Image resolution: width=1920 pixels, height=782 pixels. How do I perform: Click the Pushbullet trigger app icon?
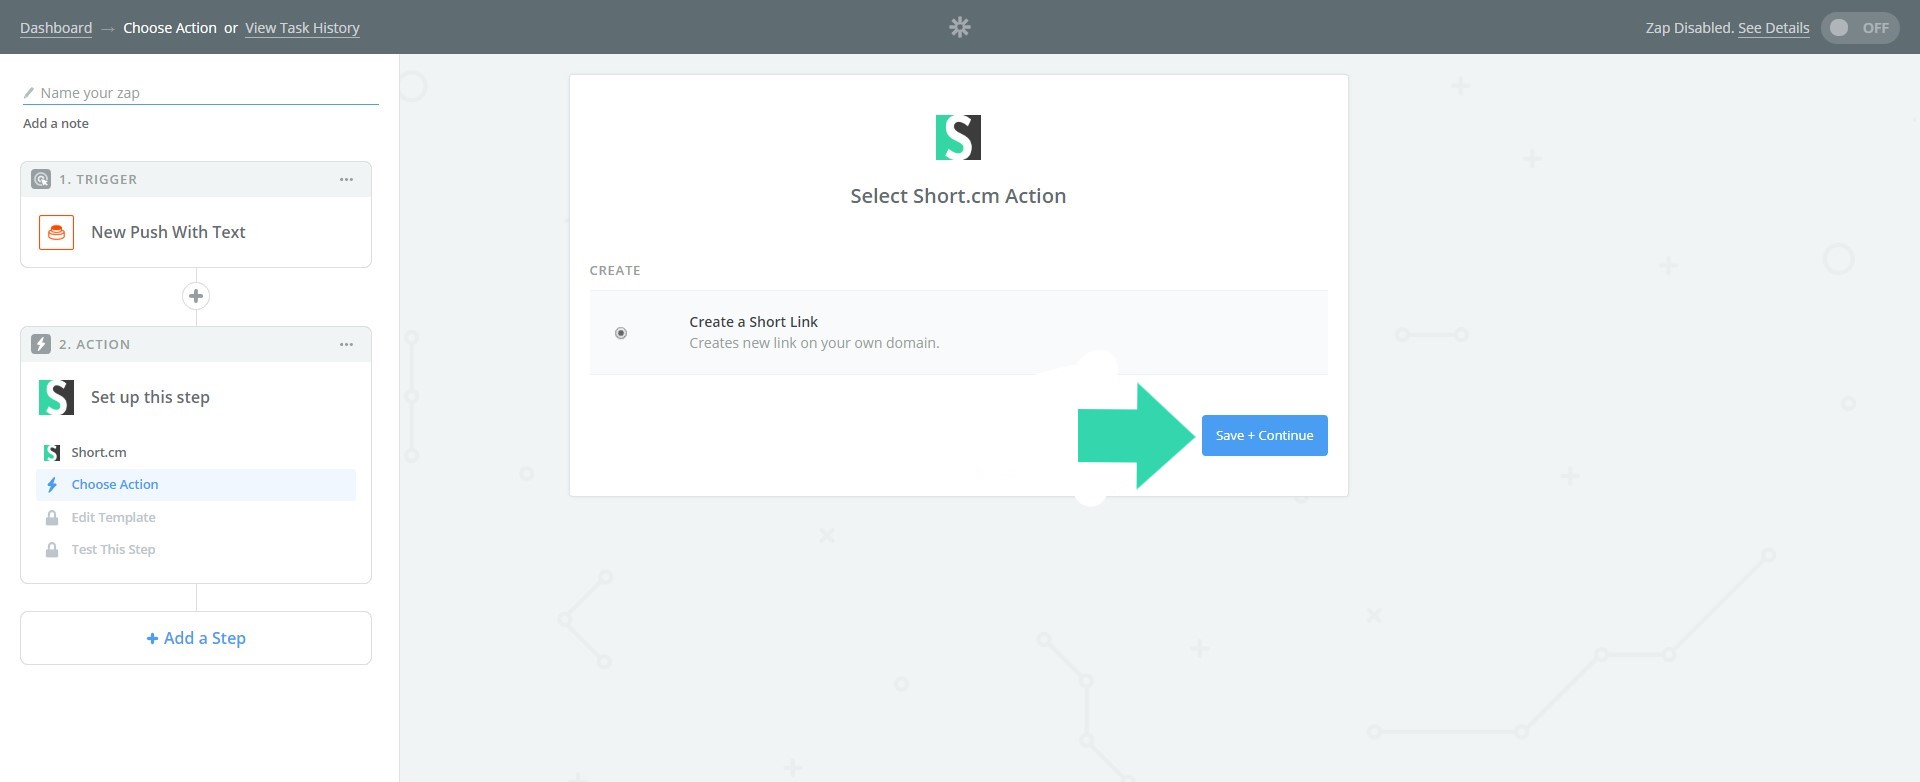click(x=57, y=232)
